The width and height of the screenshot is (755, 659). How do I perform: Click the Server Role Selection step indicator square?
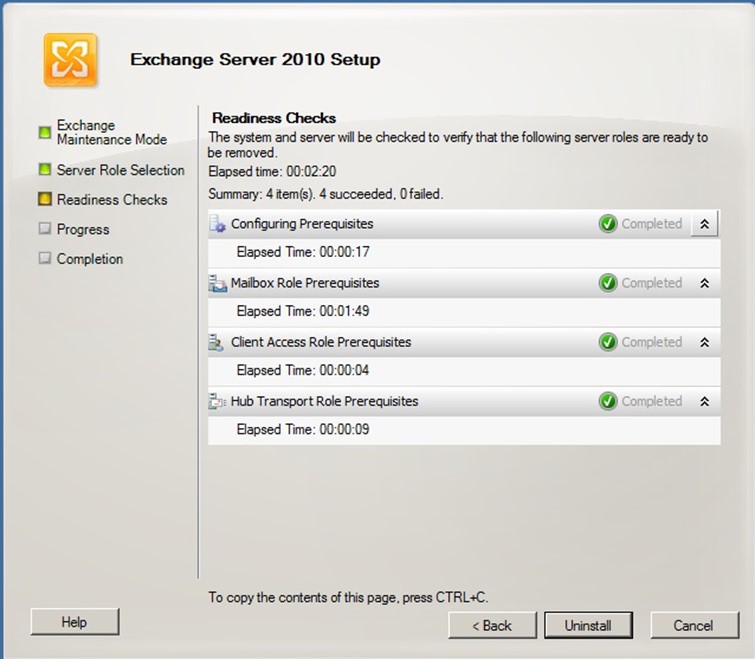[45, 169]
